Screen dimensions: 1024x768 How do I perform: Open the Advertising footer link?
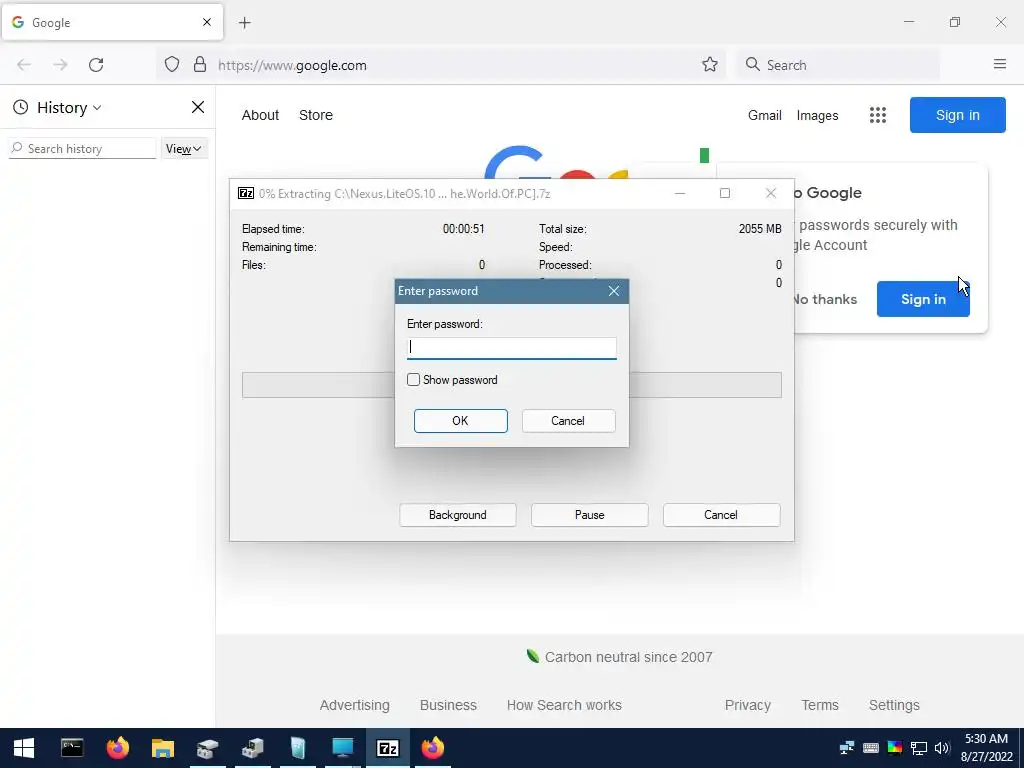tap(354, 705)
